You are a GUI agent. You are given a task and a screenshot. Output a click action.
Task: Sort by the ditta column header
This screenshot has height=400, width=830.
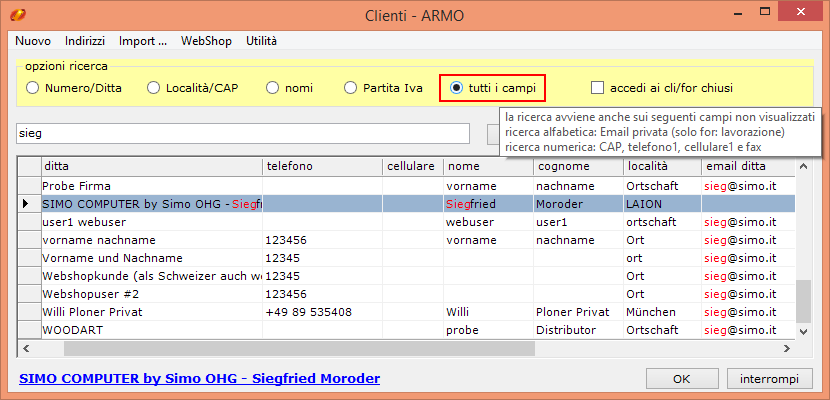150,165
